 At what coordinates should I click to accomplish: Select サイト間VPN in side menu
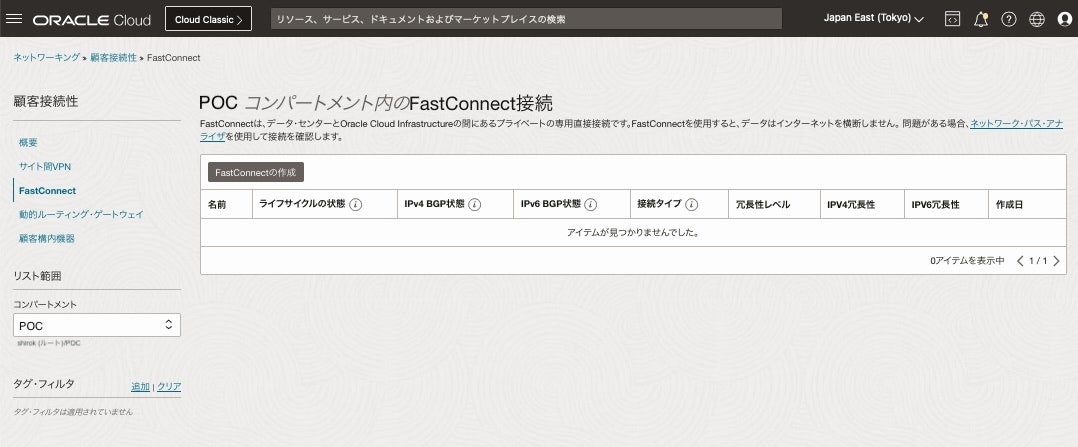(45, 166)
